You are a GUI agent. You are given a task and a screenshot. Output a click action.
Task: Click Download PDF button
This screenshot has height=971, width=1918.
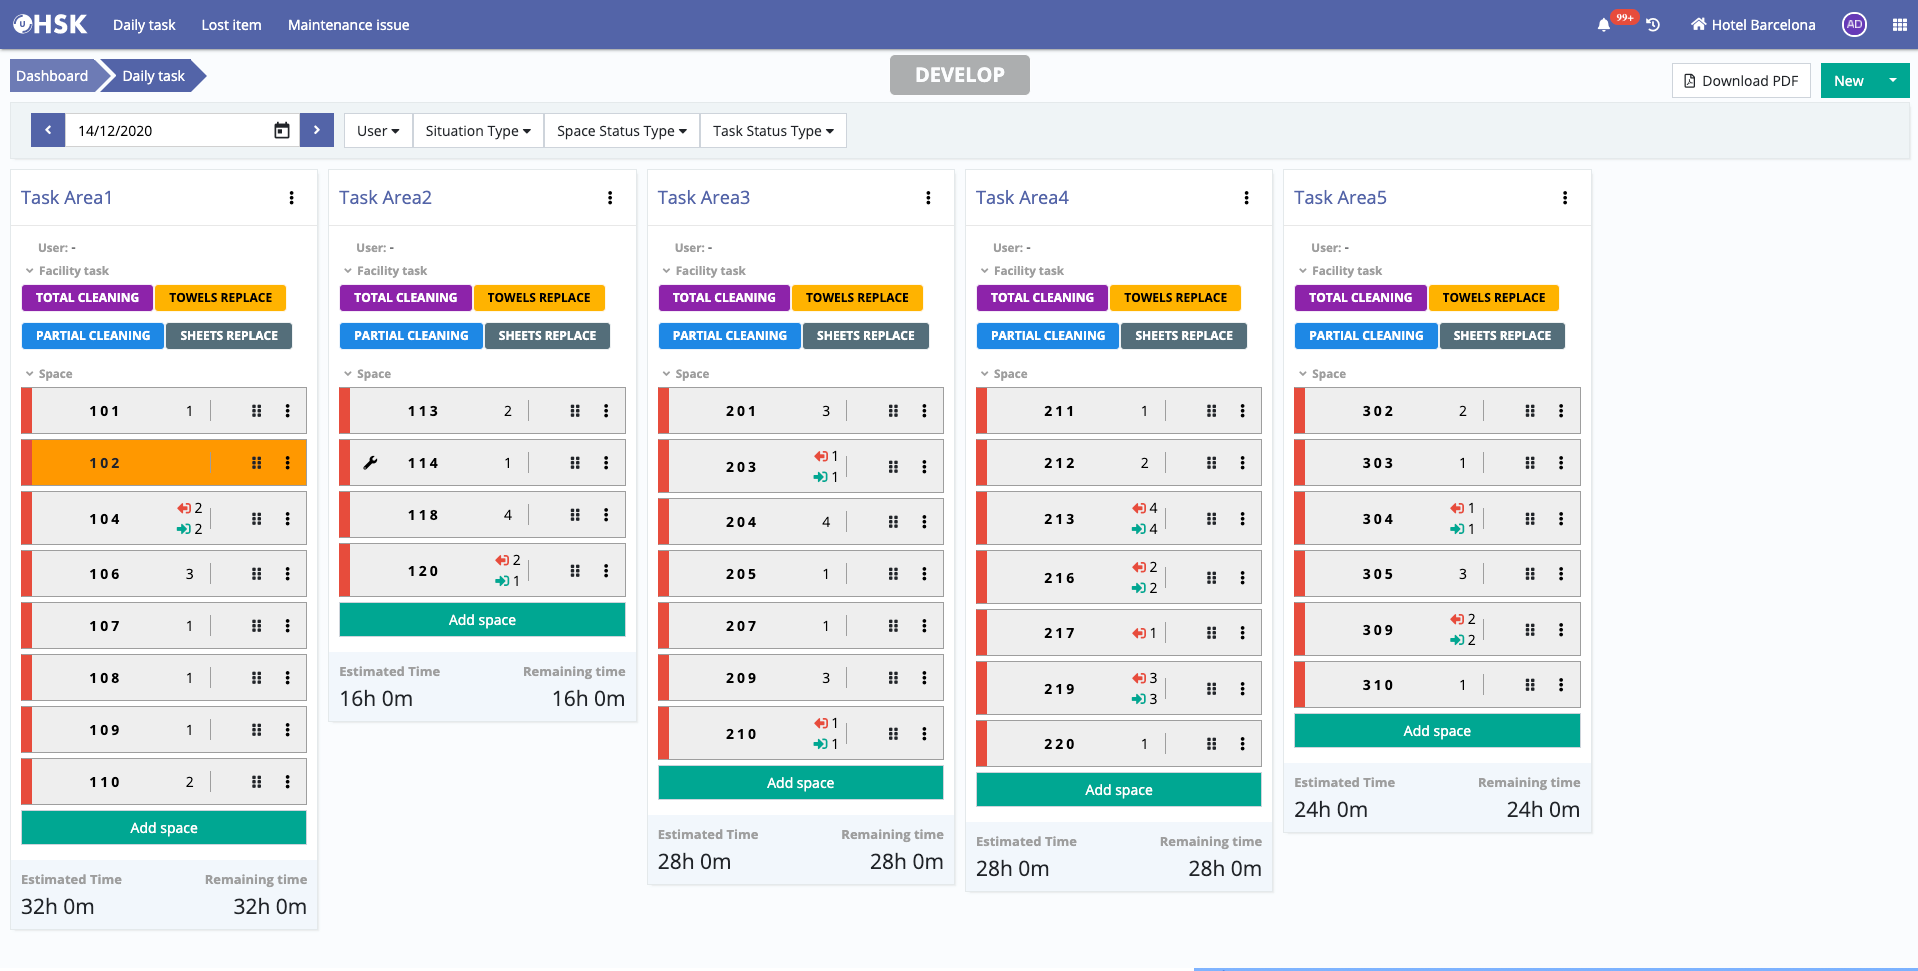coord(1740,81)
